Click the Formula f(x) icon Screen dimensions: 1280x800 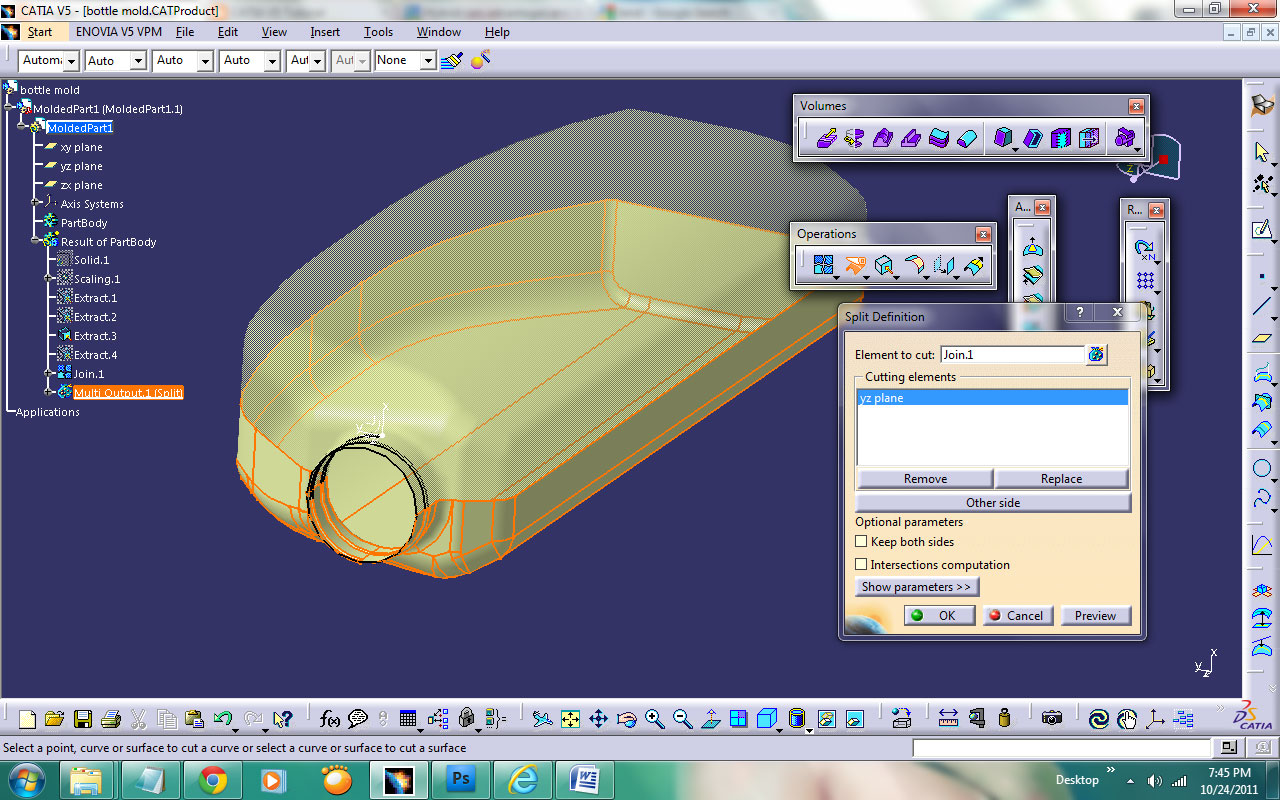coord(330,718)
